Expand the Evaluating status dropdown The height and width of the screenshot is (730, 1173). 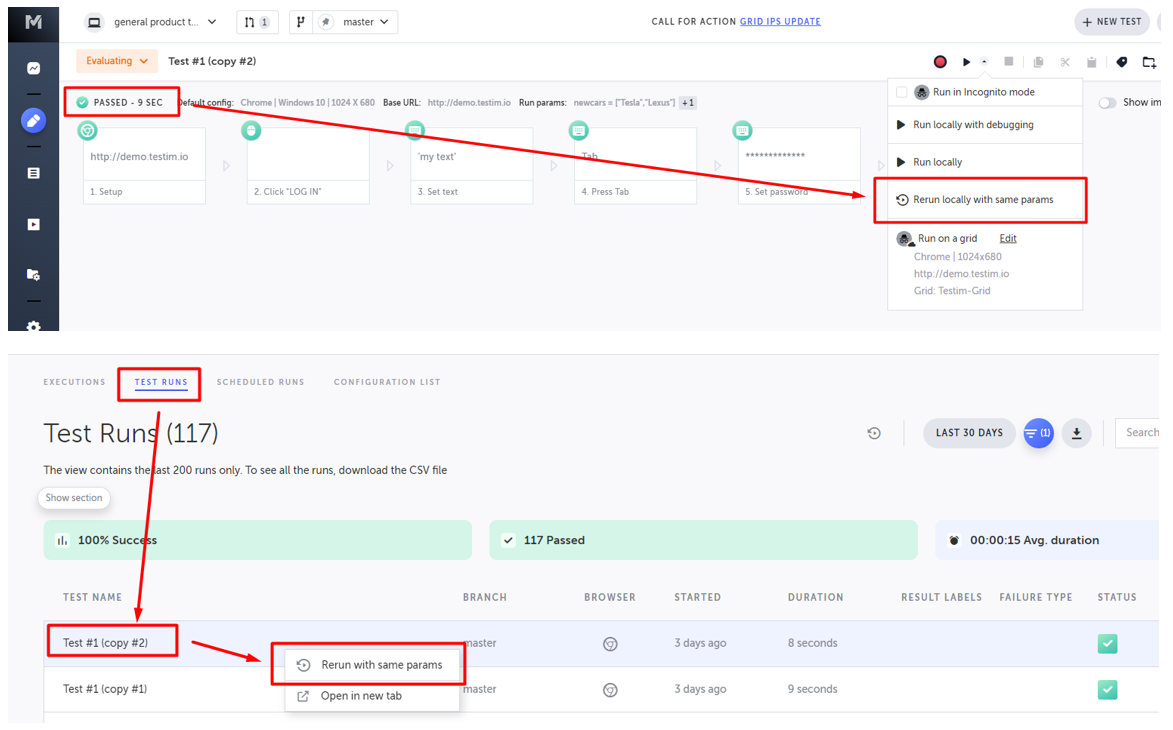point(117,61)
